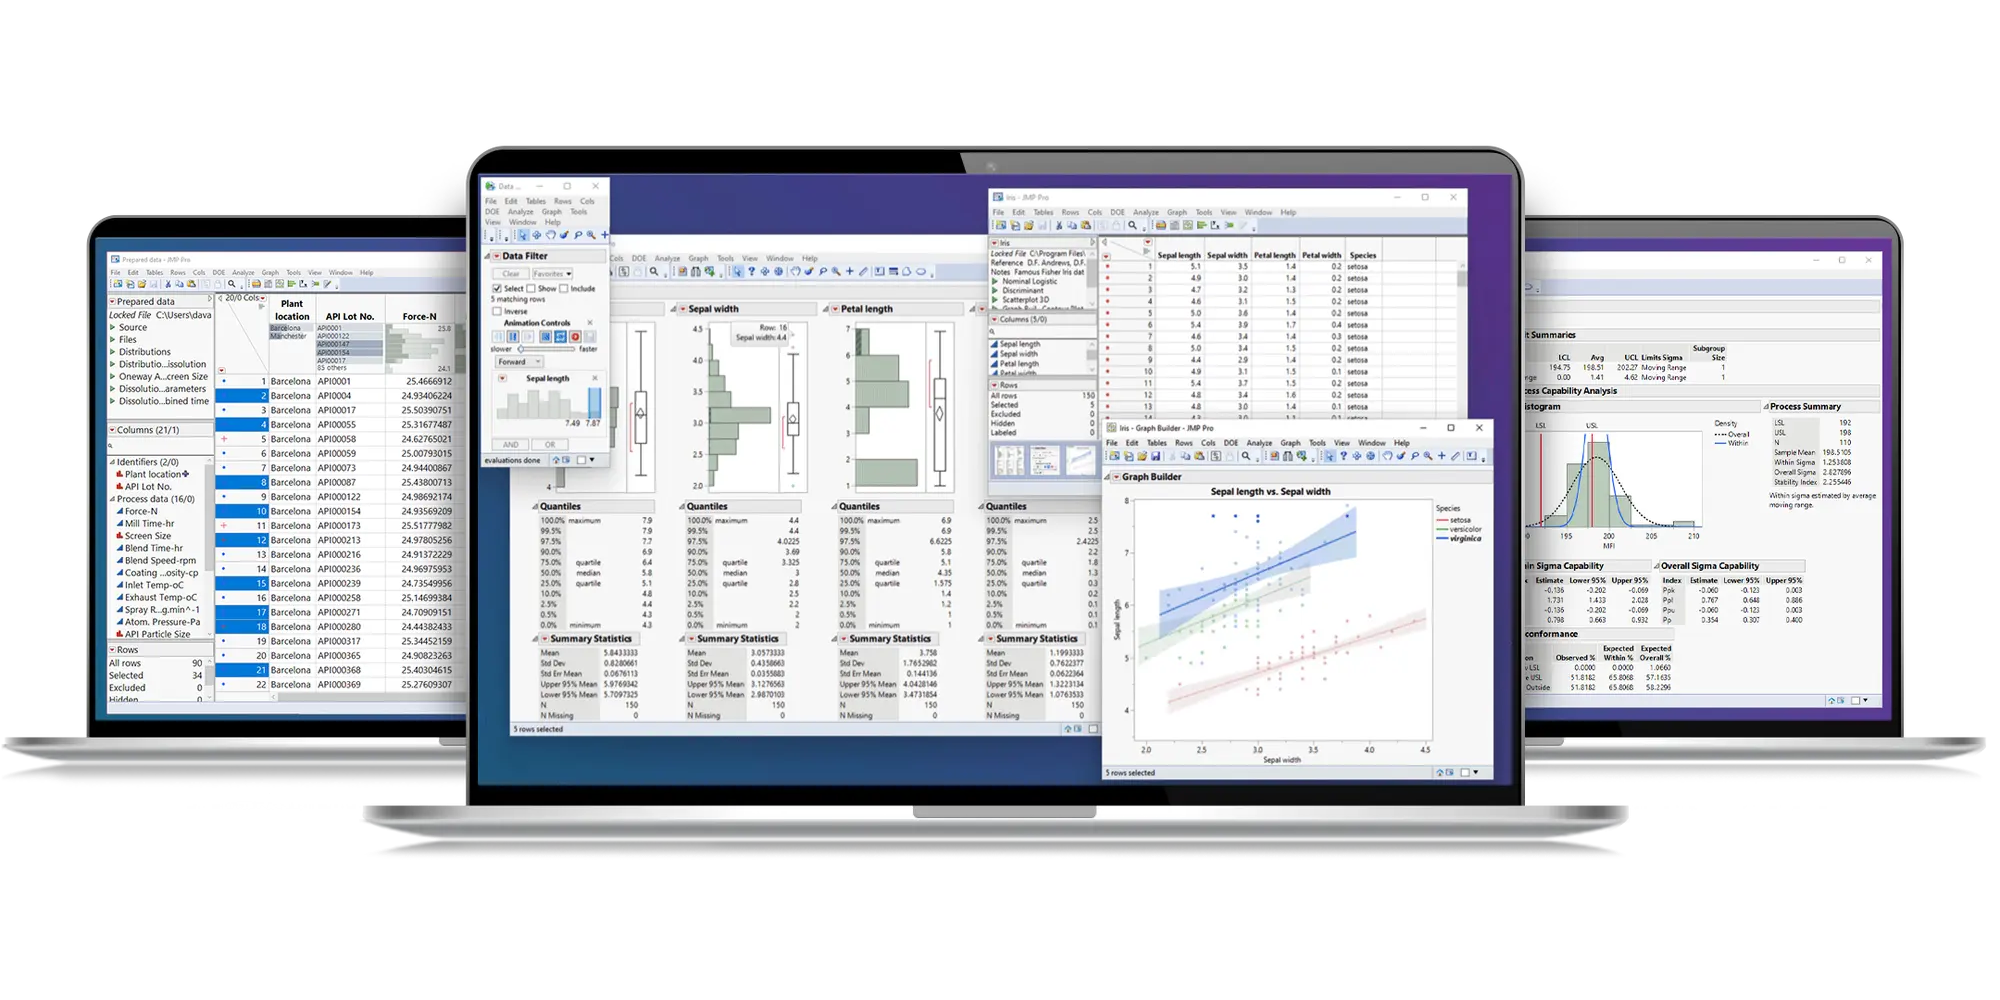This screenshot has width=2000, height=1000.
Task: Expand the Distributions script in Prepared data panel
Action: click(112, 352)
